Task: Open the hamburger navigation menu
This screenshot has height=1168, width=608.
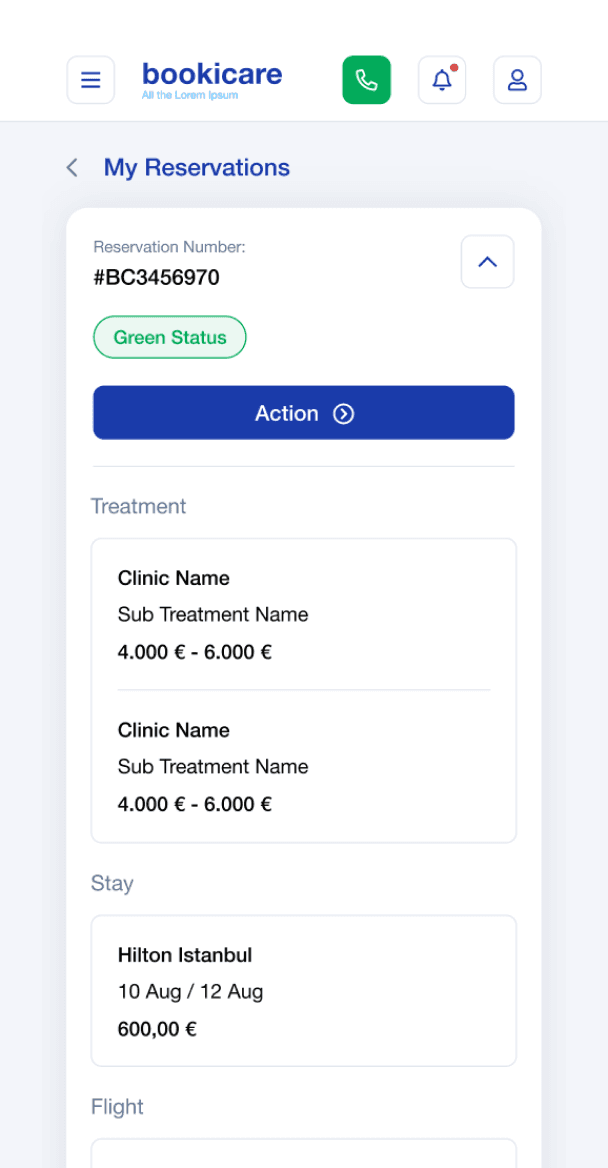Action: (91, 80)
